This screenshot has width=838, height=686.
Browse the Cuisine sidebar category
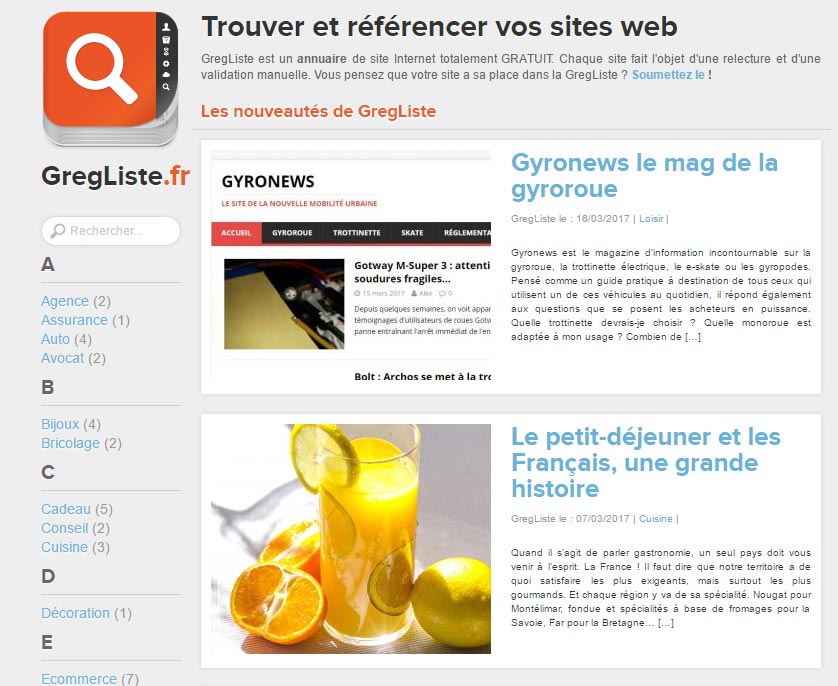65,547
